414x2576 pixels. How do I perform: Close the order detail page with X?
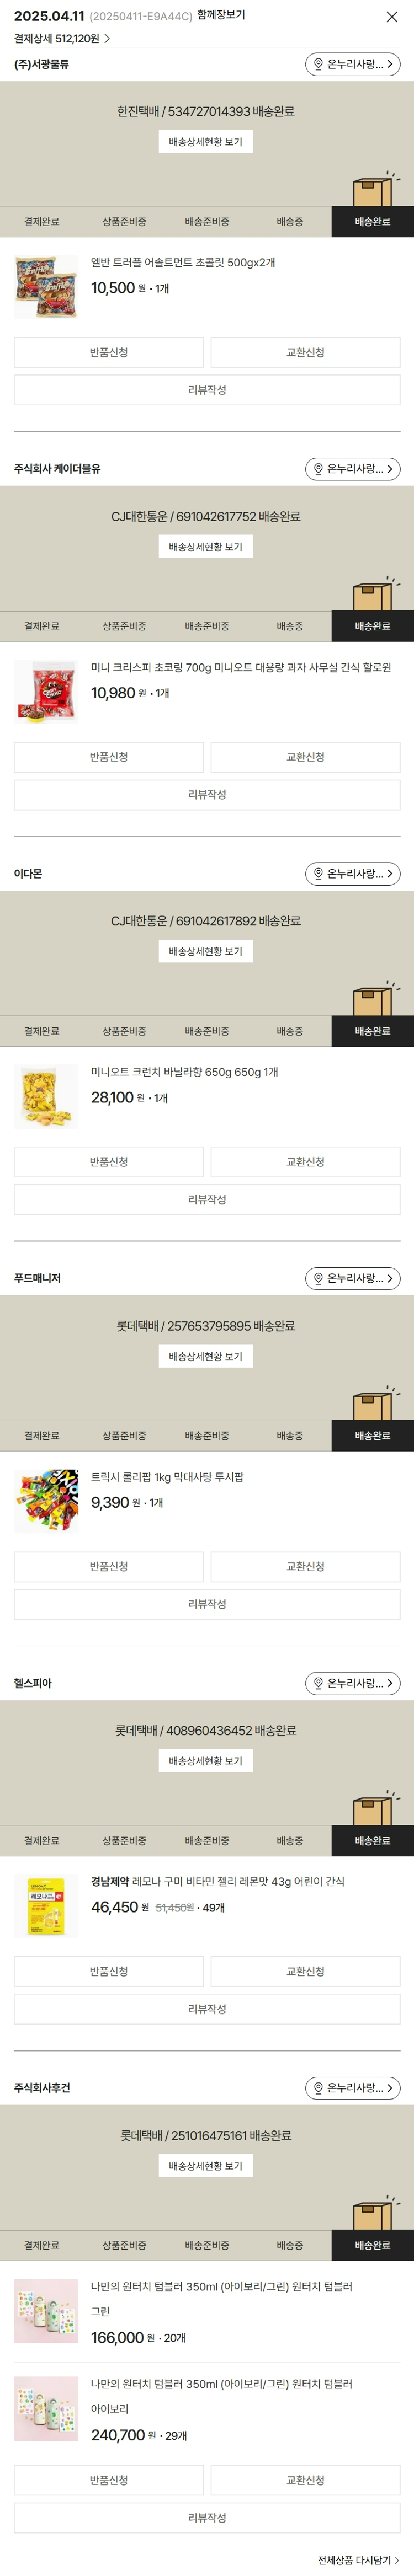pos(392,17)
